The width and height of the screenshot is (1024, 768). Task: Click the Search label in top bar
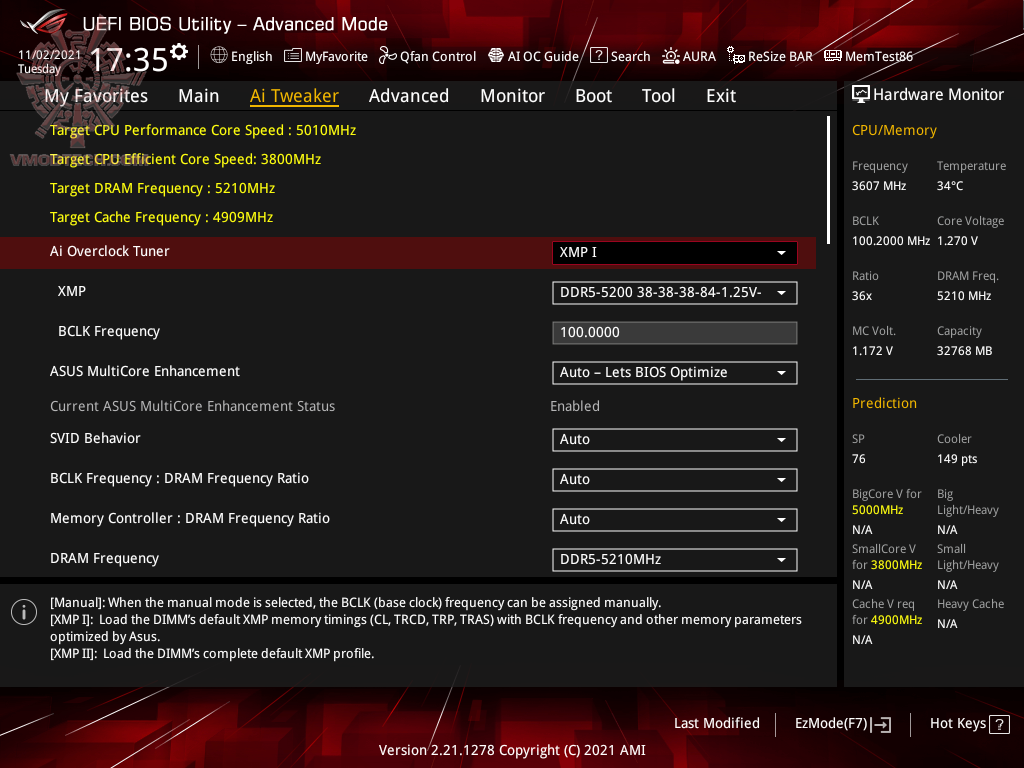tap(630, 57)
